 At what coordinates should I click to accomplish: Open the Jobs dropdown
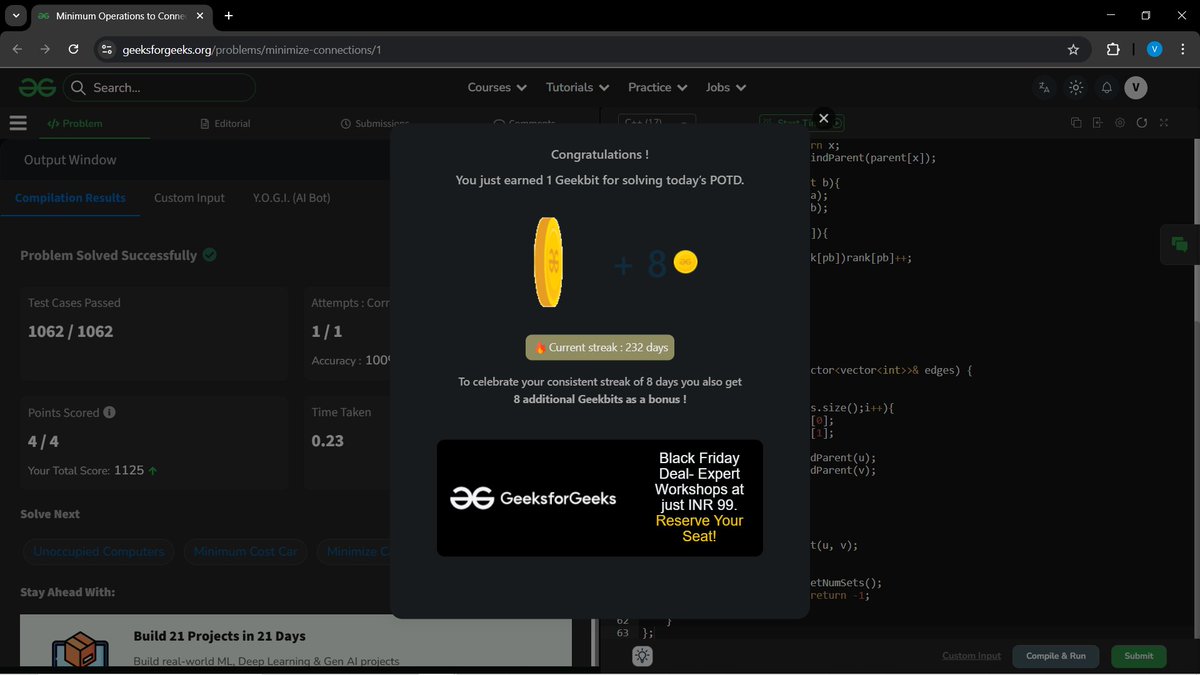[725, 87]
